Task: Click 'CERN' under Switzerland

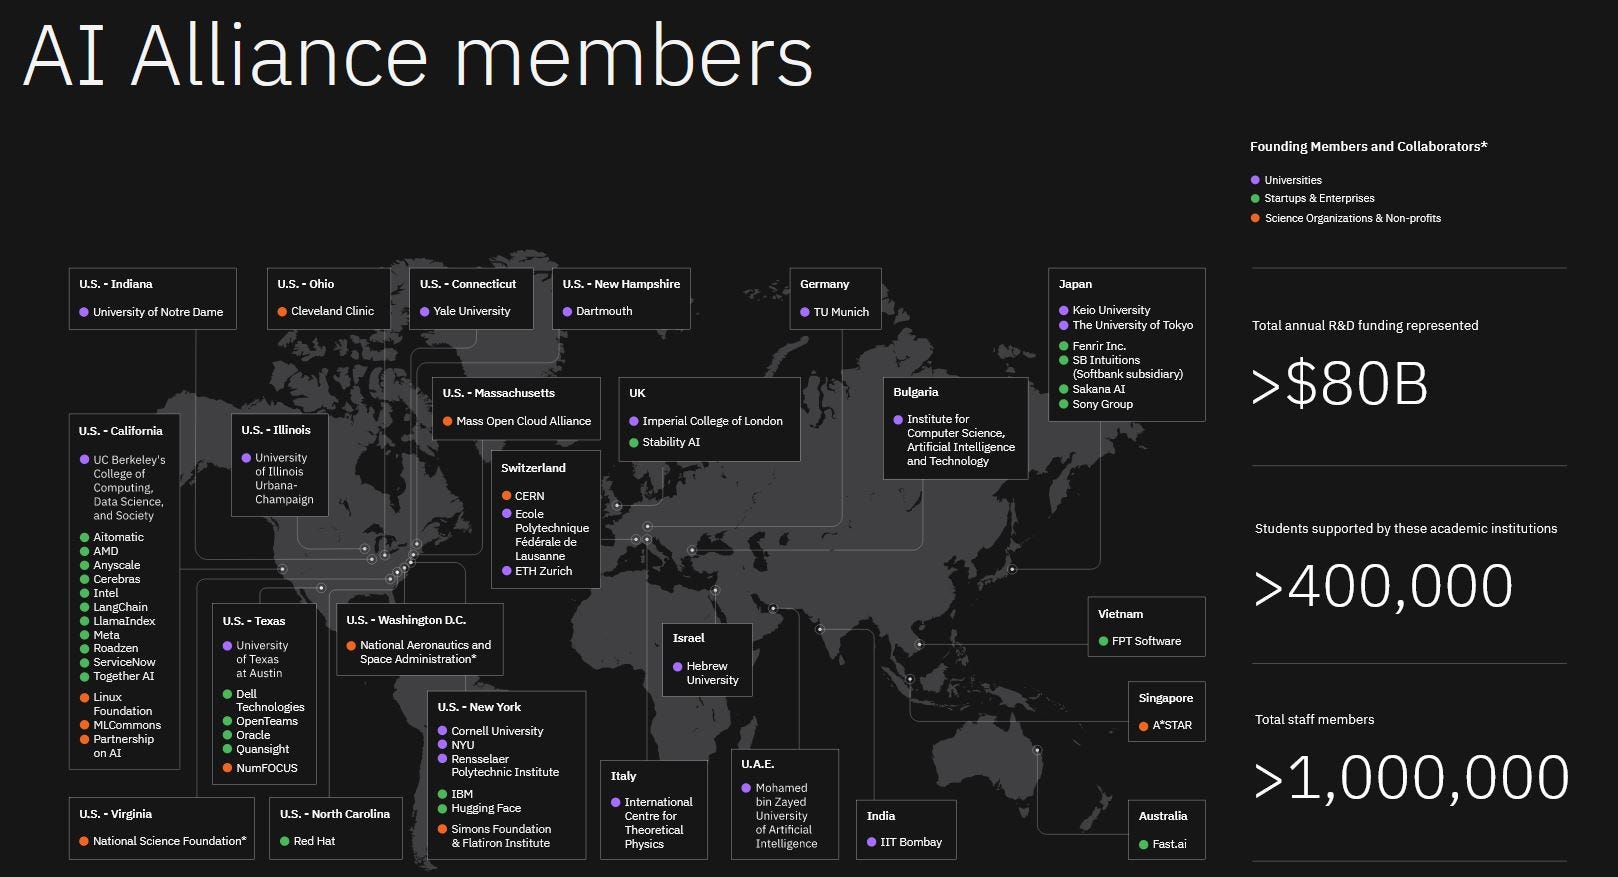Action: tap(530, 496)
